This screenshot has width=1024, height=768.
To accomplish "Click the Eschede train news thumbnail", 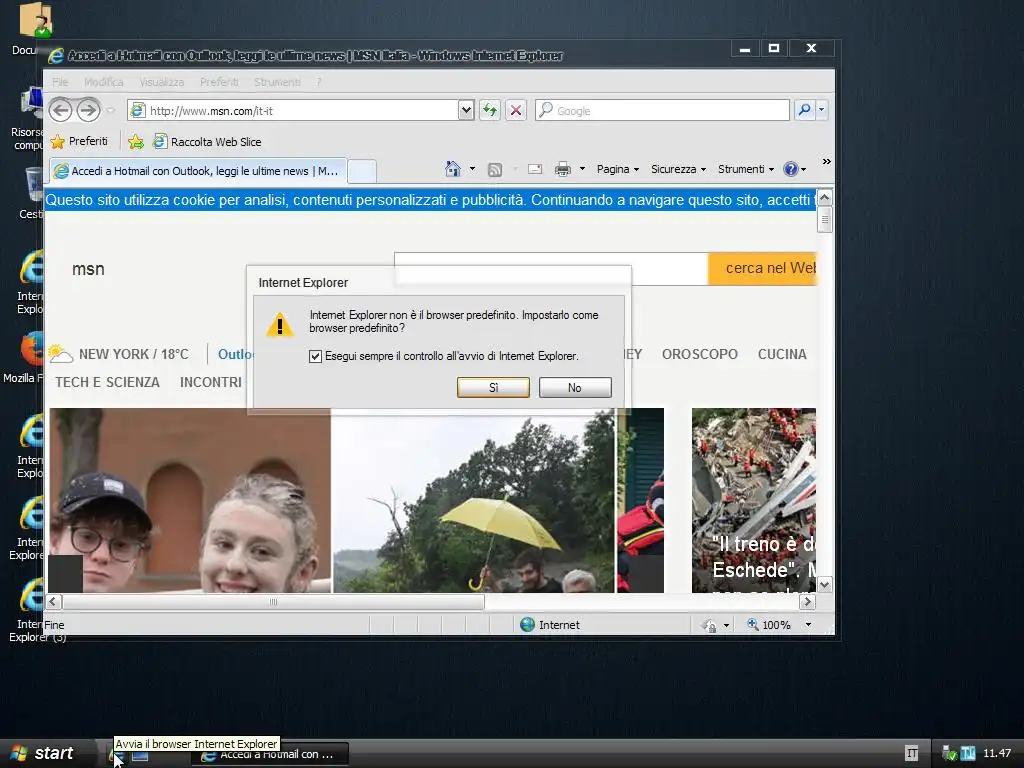I will (754, 500).
